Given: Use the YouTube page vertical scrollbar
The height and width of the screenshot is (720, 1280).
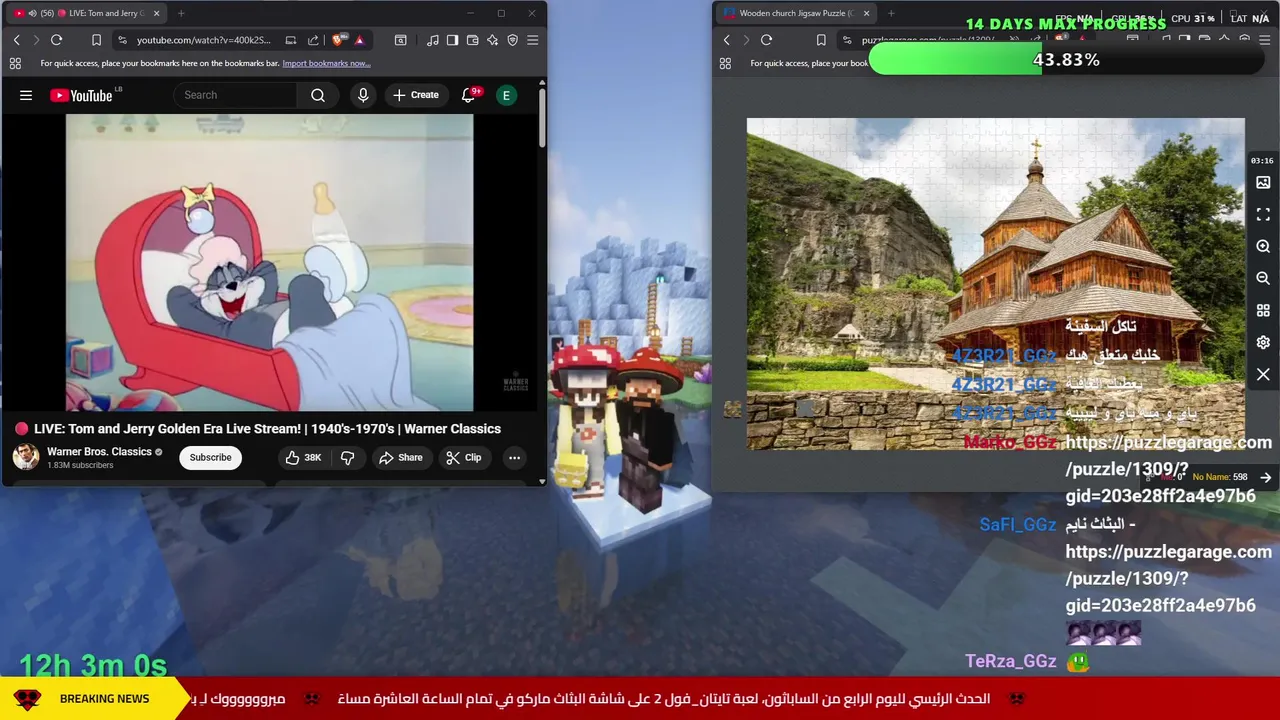Looking at the screenshot, I should 542,120.
